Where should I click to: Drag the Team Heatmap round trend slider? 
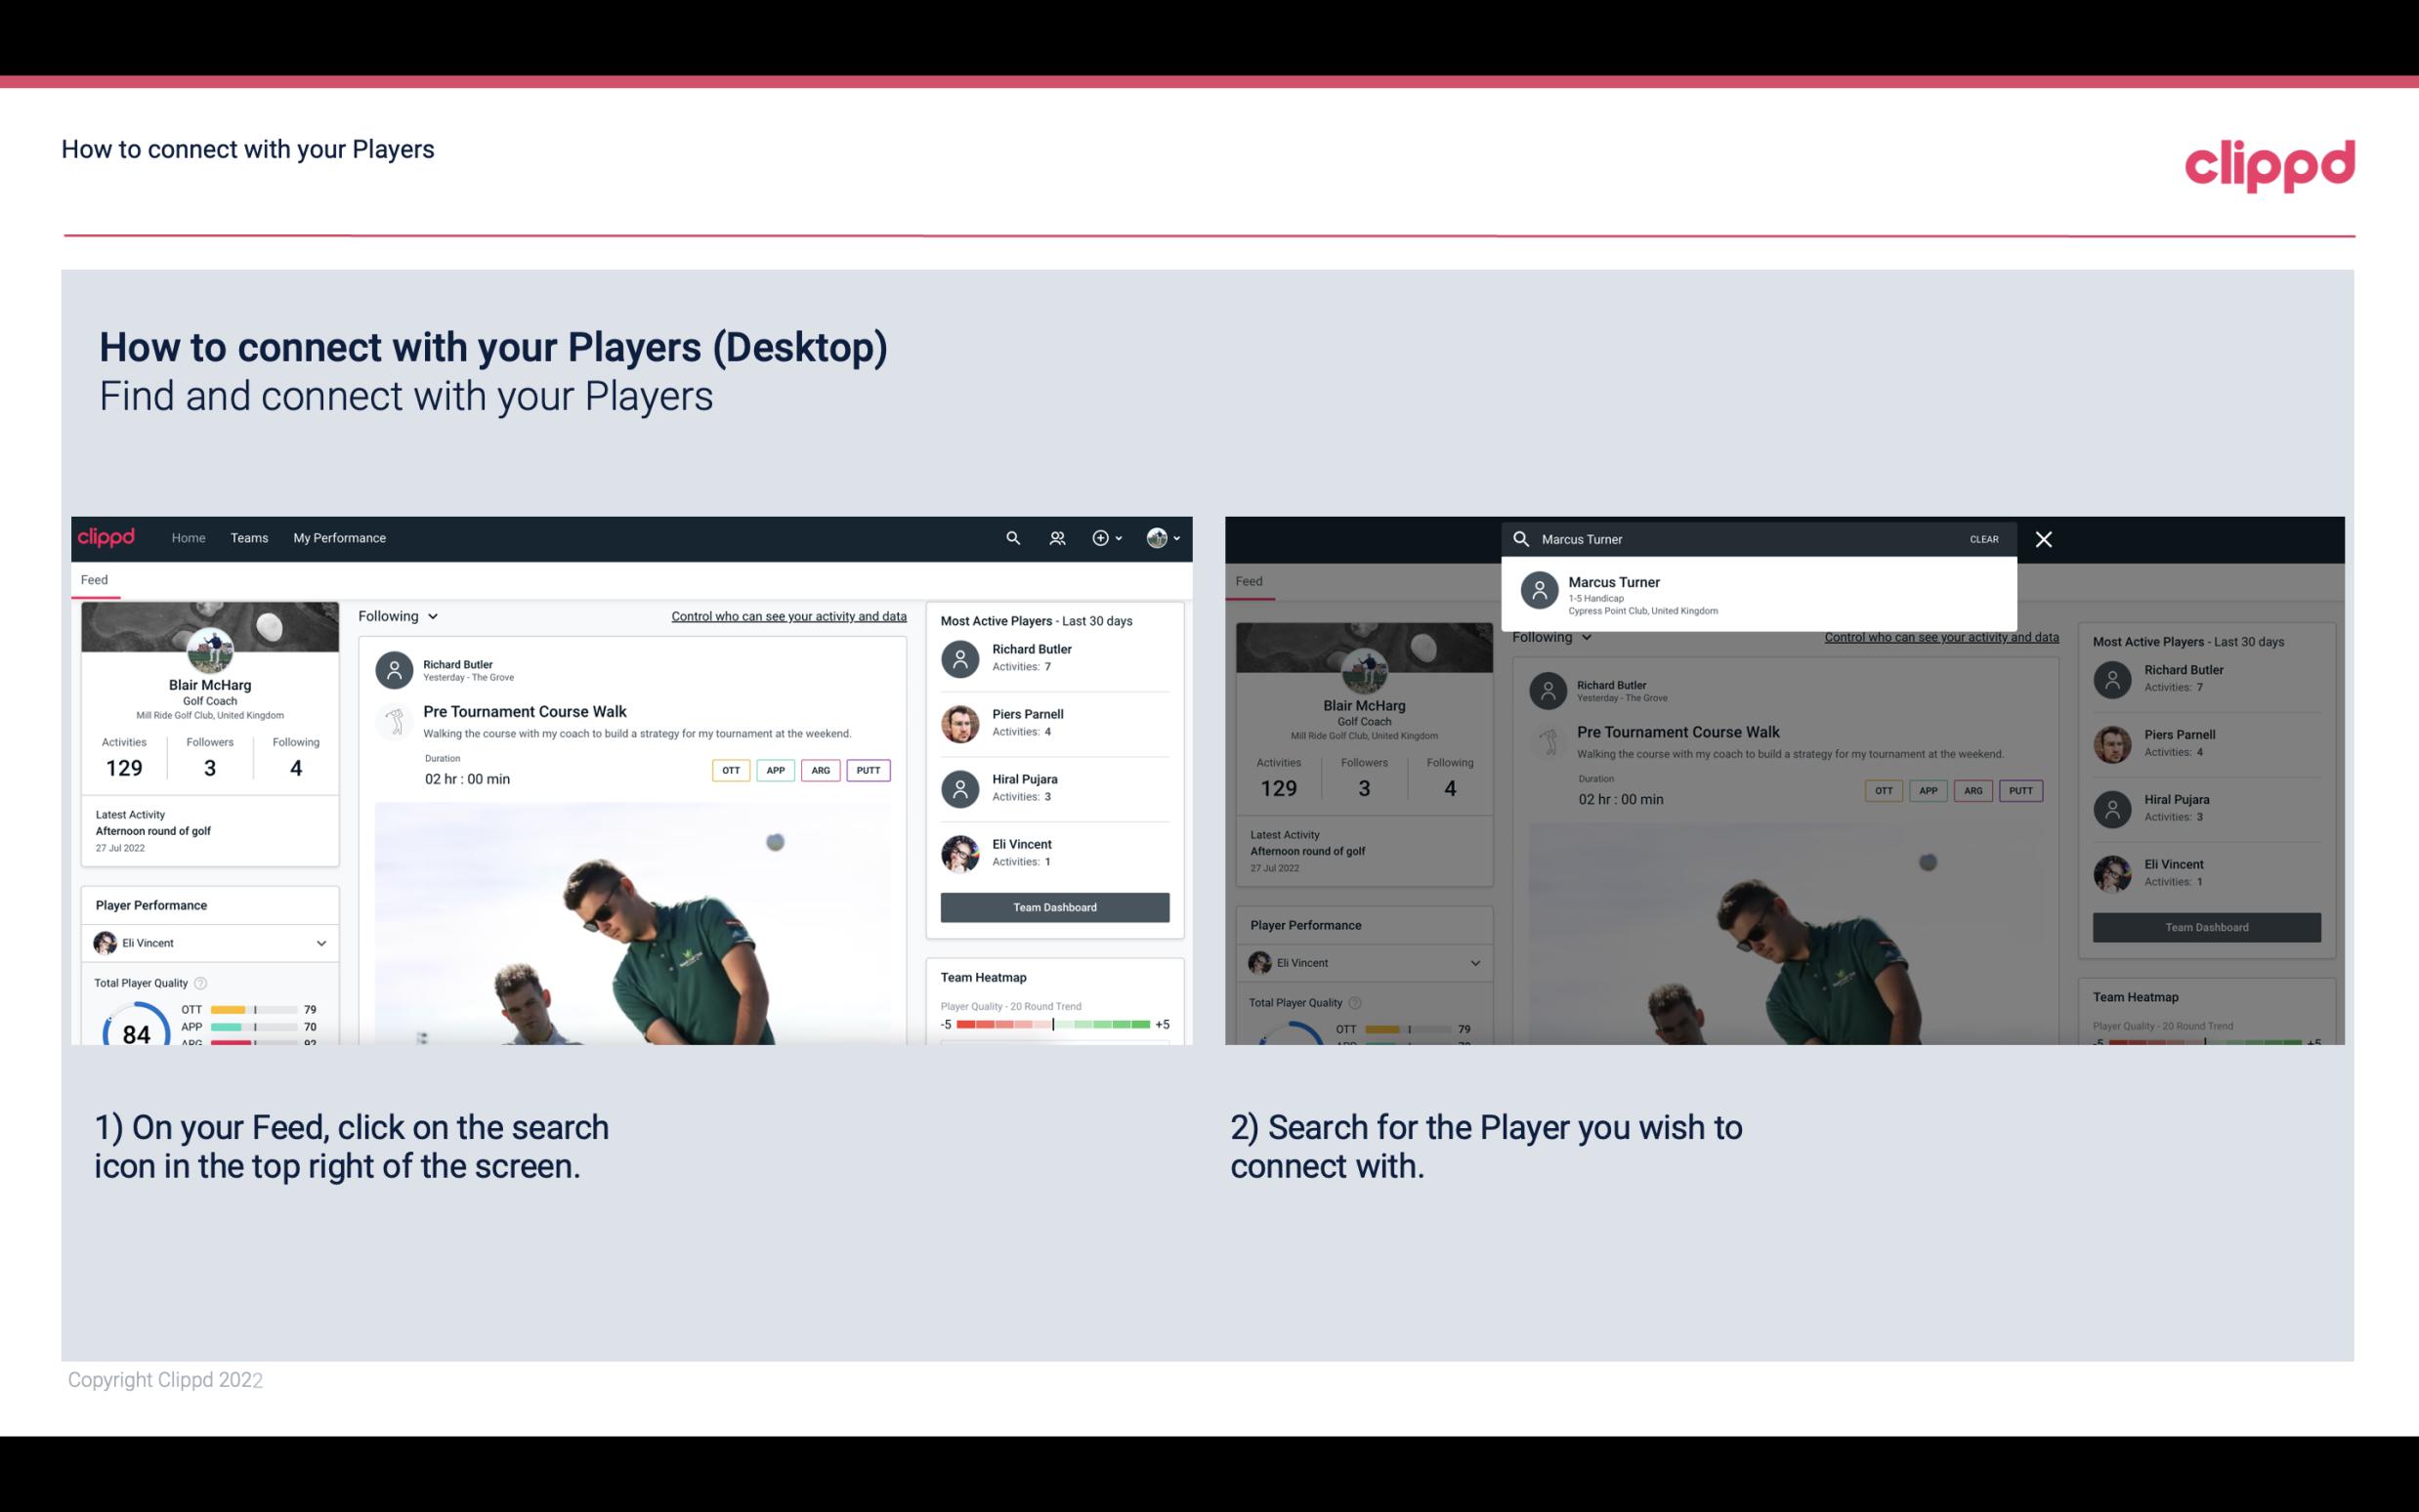pos(1053,1025)
